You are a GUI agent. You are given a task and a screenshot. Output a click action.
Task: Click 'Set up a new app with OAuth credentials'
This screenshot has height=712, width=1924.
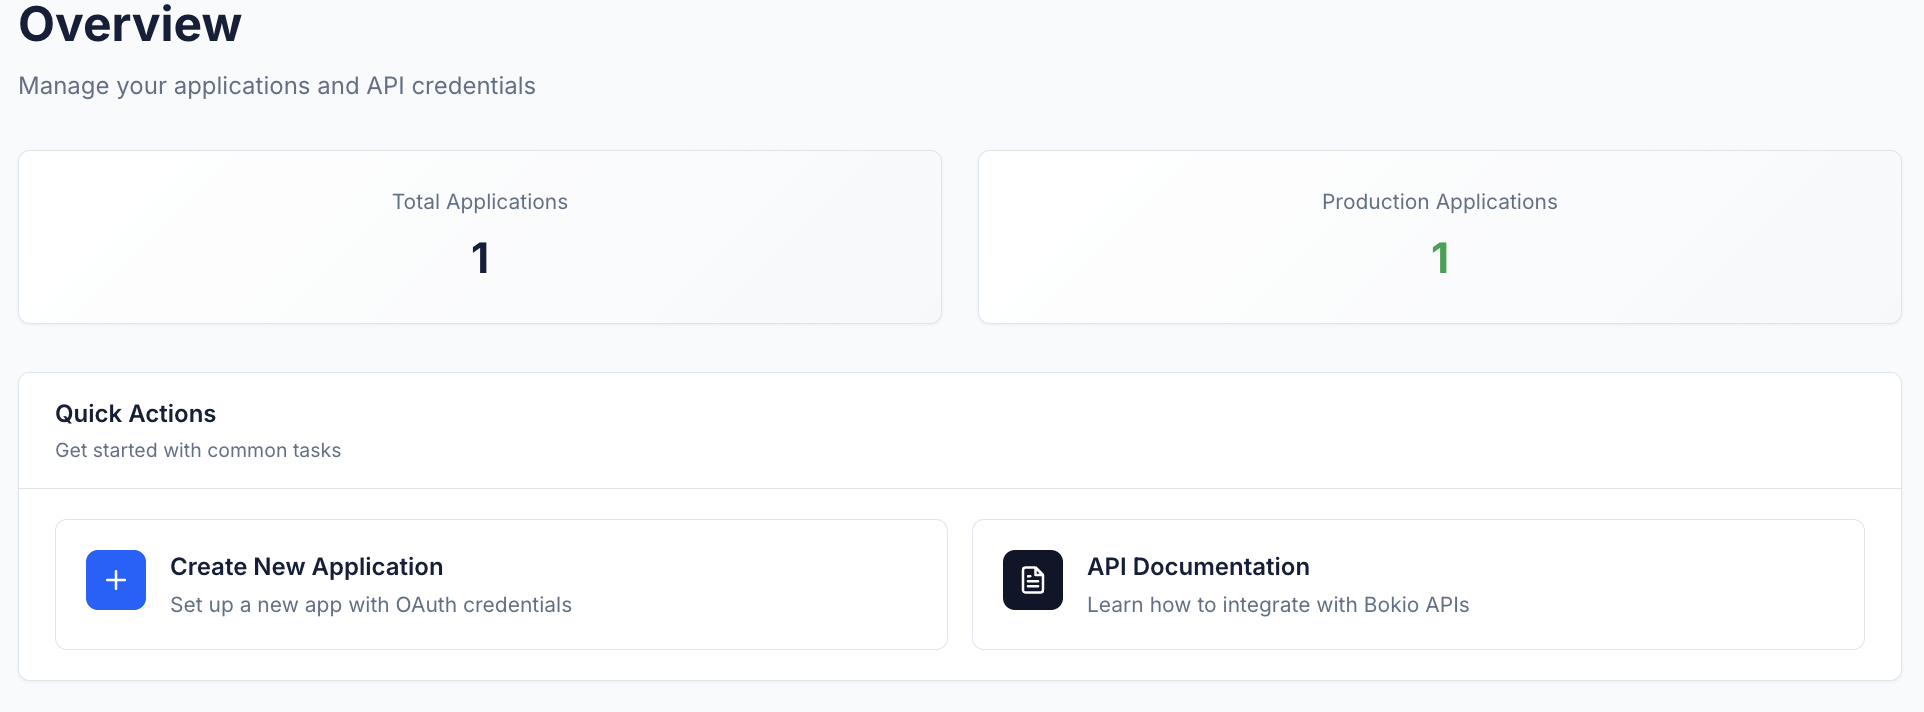coord(371,605)
